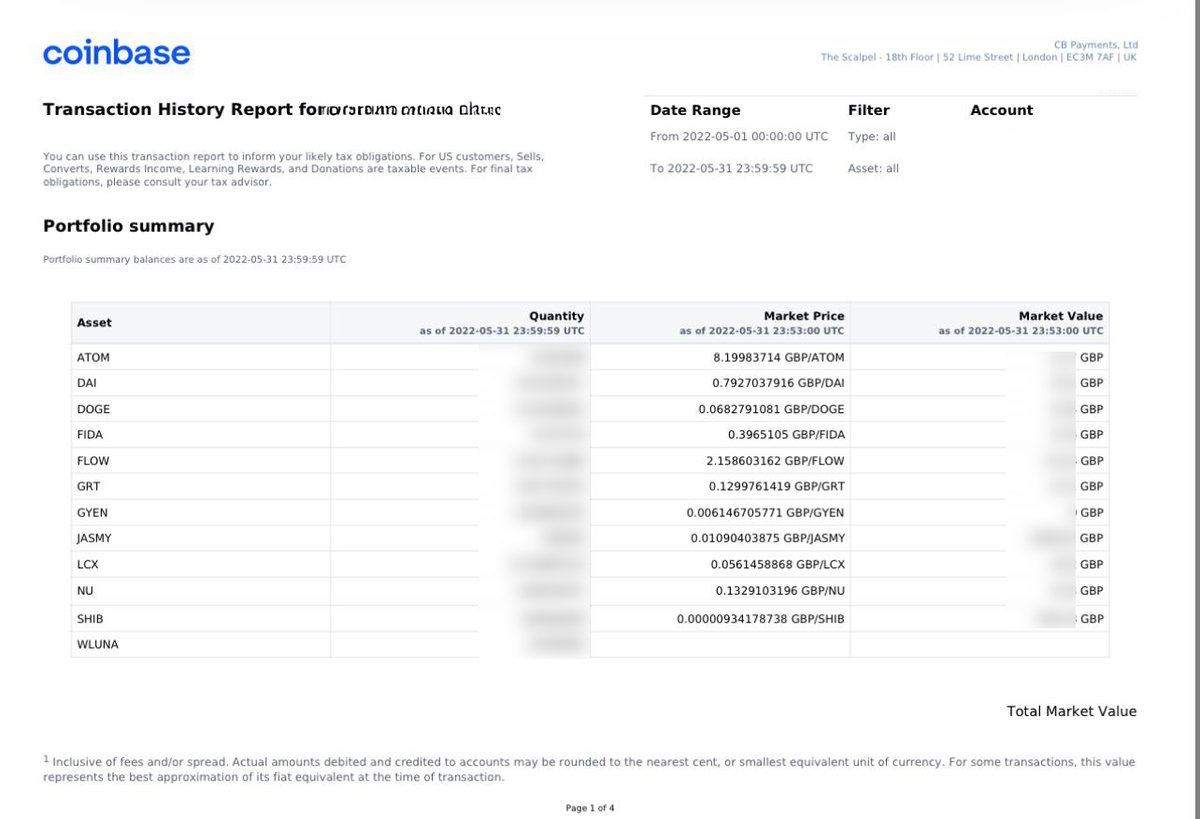The height and width of the screenshot is (819, 1200).
Task: Select the DOGE asset cell
Action: tap(200, 409)
